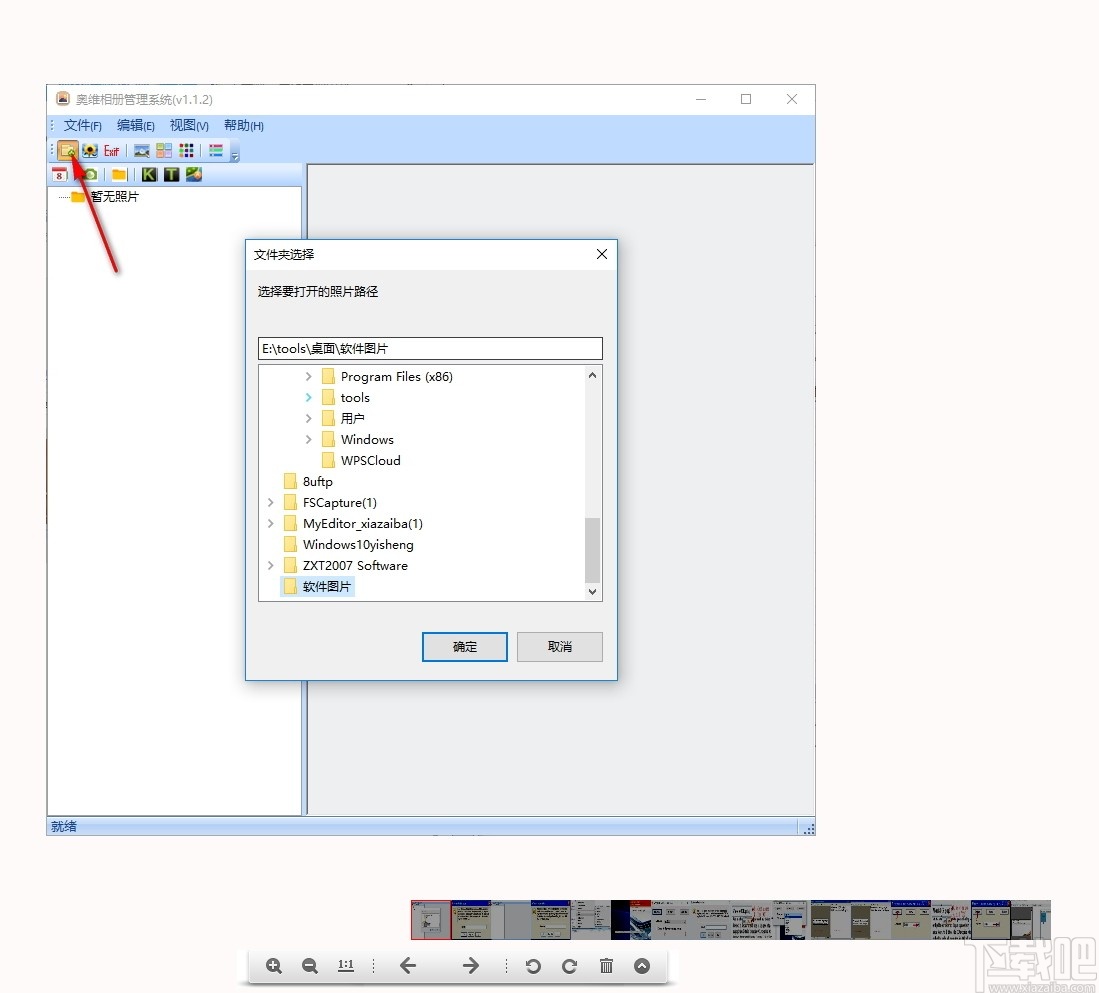
Task: Go to the next image with right arrow
Action: [x=471, y=966]
